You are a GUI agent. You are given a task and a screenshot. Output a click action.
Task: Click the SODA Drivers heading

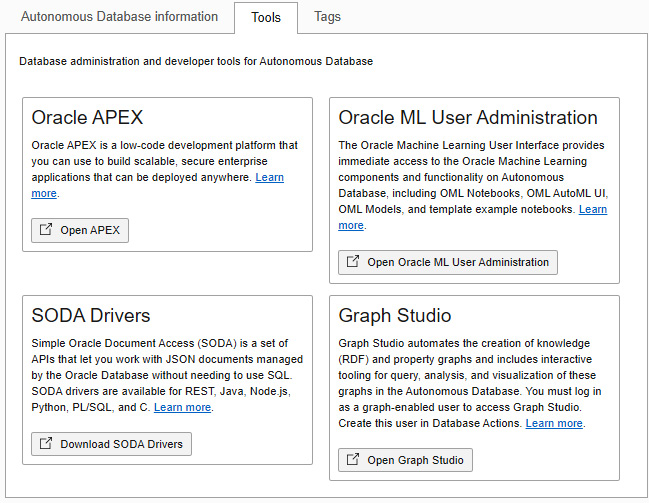pyautogui.click(x=91, y=315)
